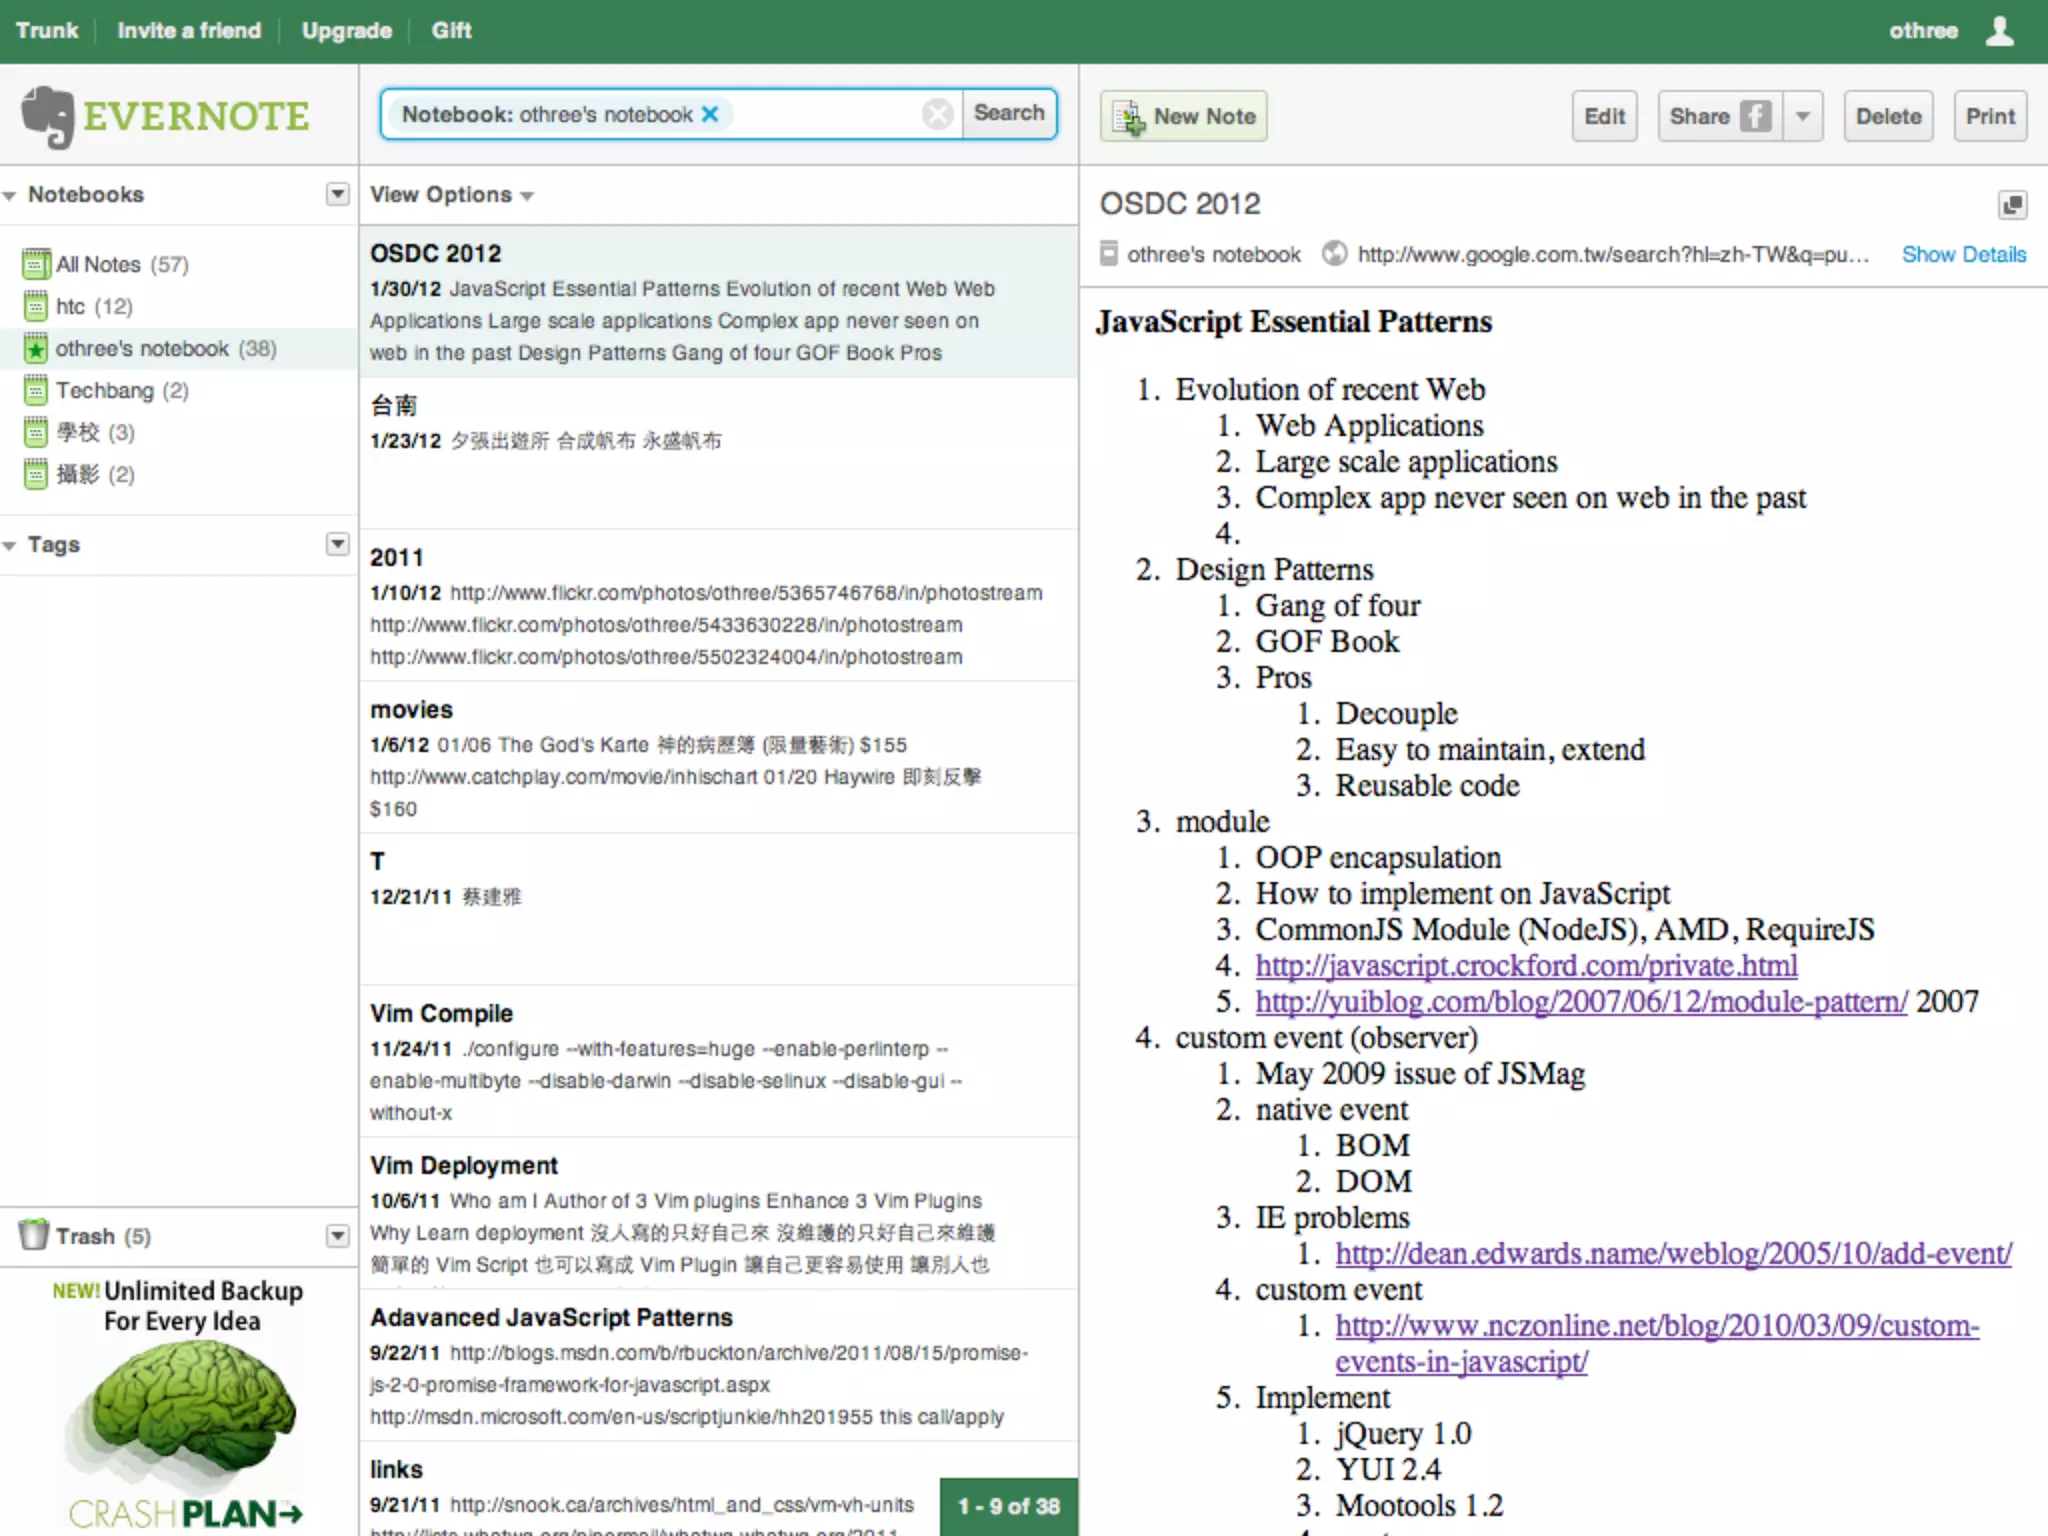This screenshot has height=1536, width=2048.
Task: Click the Show Details link
Action: tap(1963, 254)
